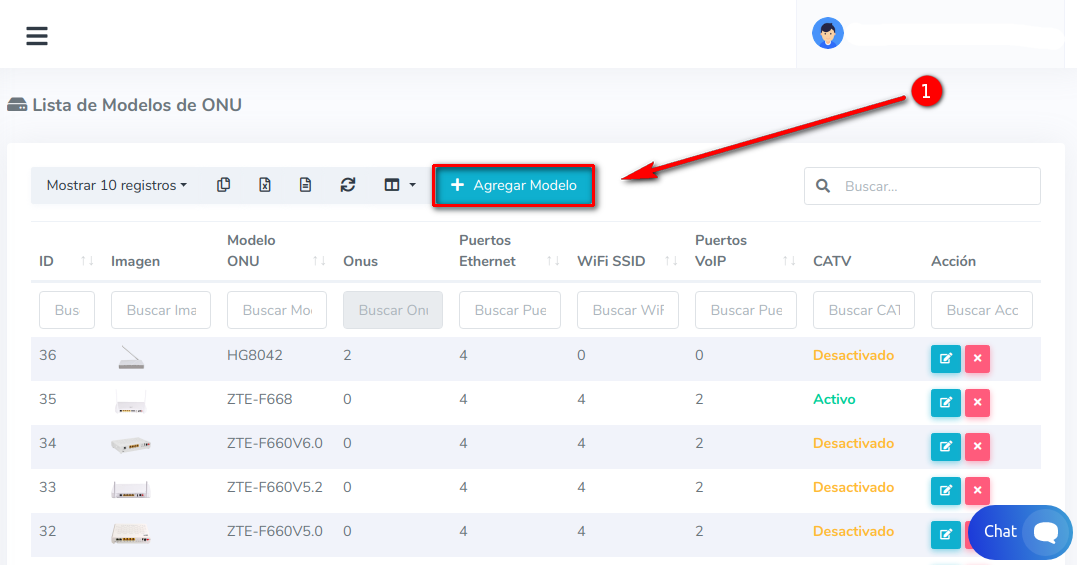Refresh the table with reload icon

click(348, 185)
